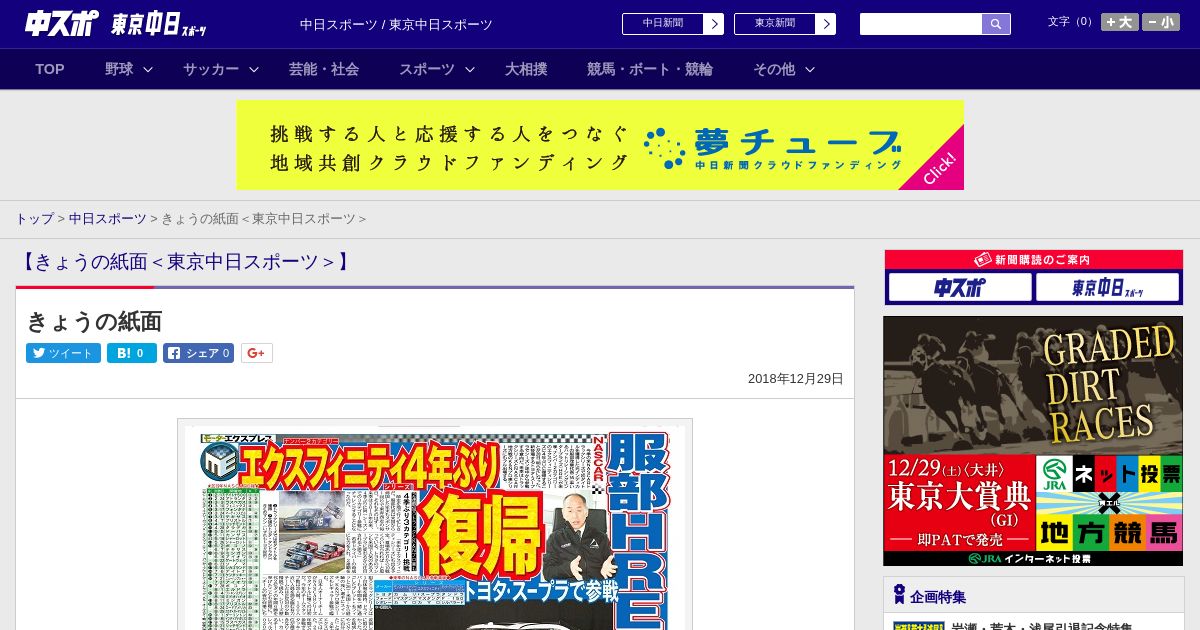Focus the header search input field
Screen dimensions: 1200x630
pos(921,24)
